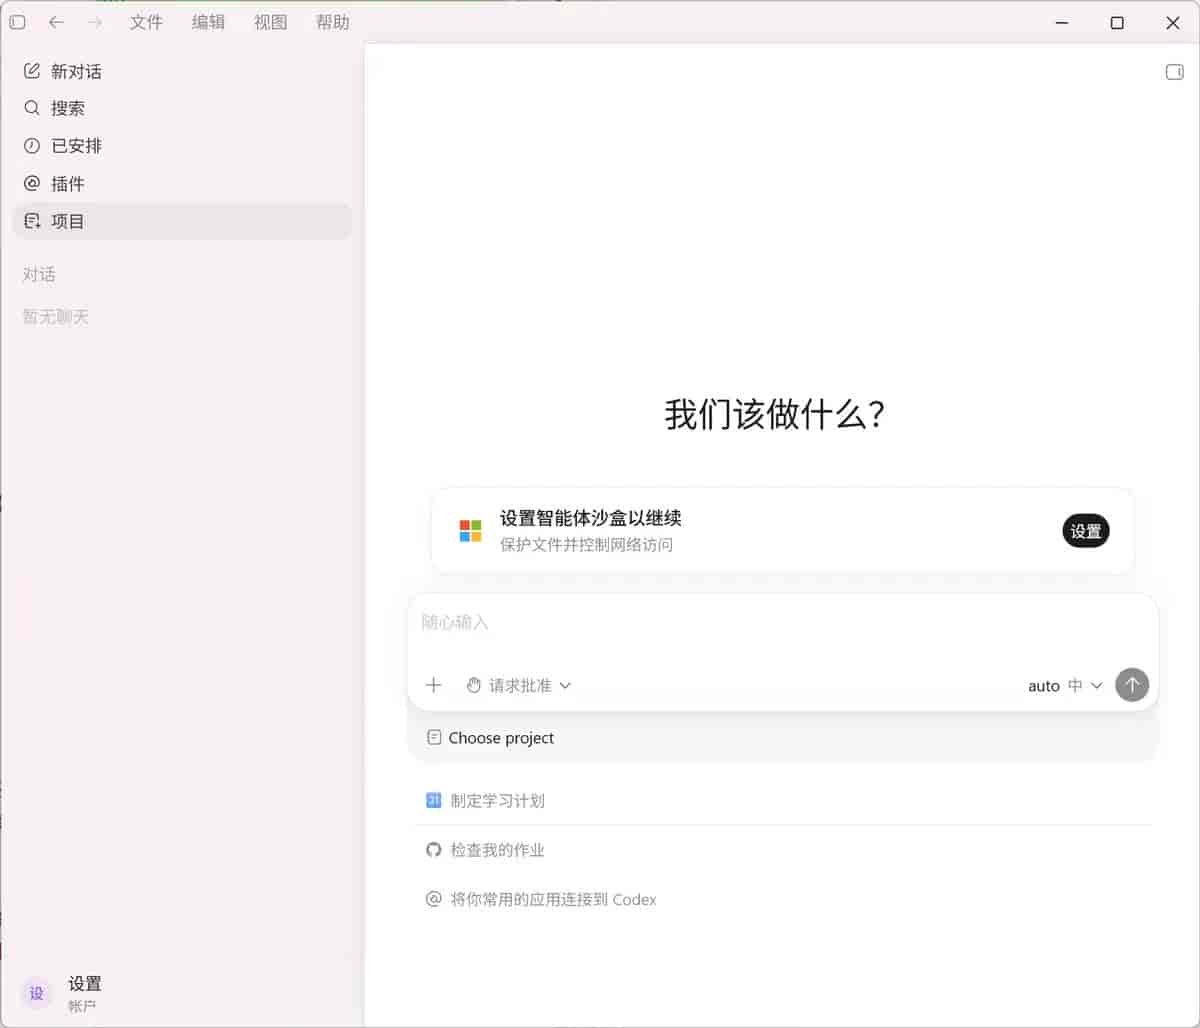Minimize the window
Viewport: 1200px width, 1028px height.
pos(1062,22)
